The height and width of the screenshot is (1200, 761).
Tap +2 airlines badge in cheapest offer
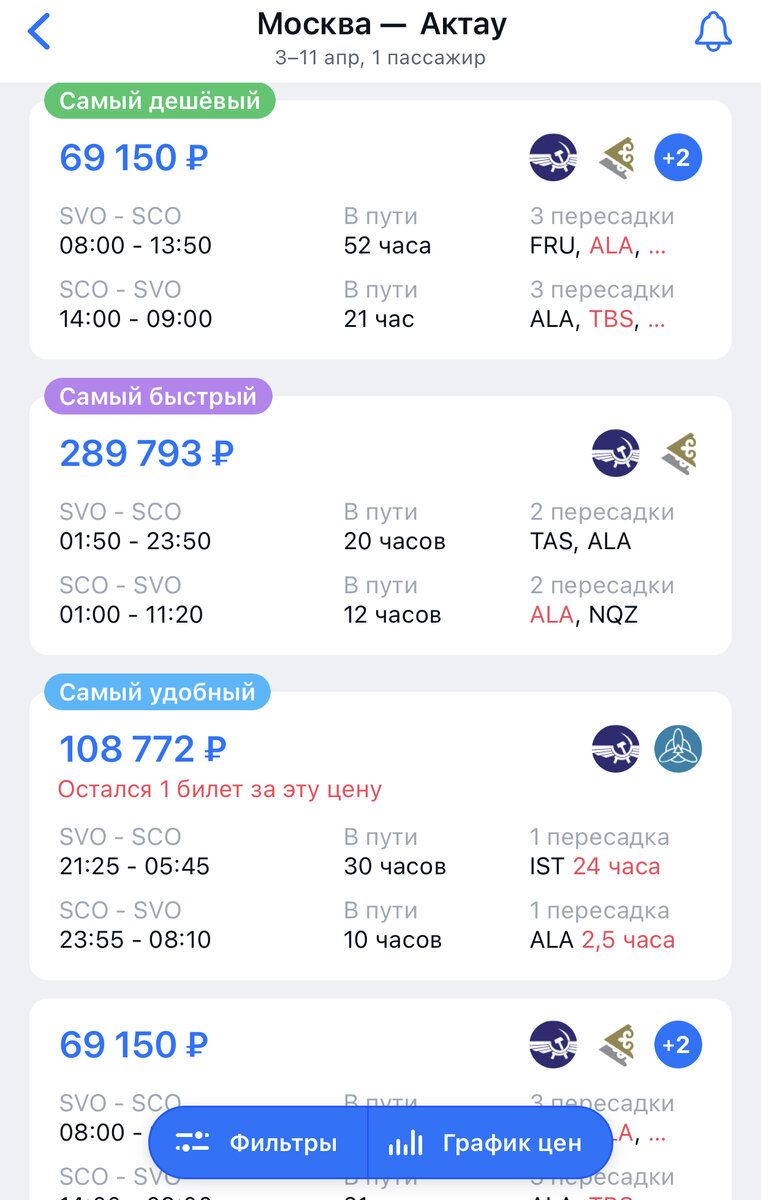(678, 158)
